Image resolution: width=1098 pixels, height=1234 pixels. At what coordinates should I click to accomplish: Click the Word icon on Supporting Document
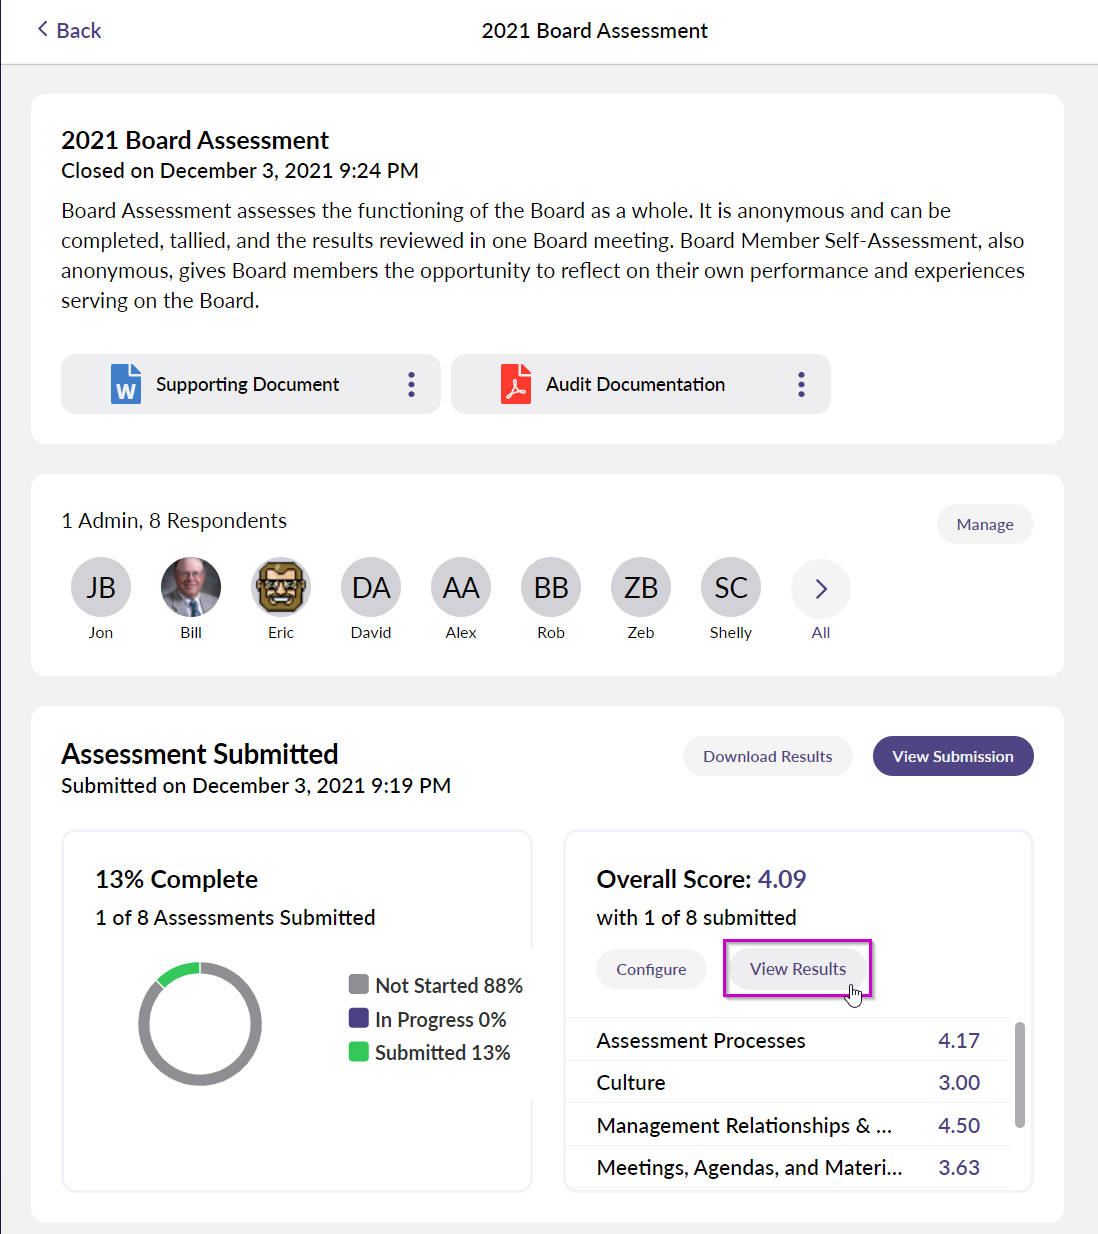tap(126, 384)
